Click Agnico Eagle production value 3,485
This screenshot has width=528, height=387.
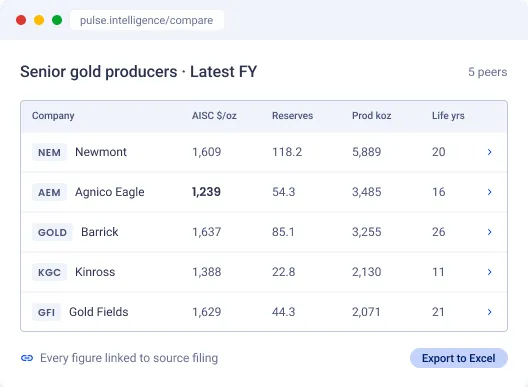point(367,192)
